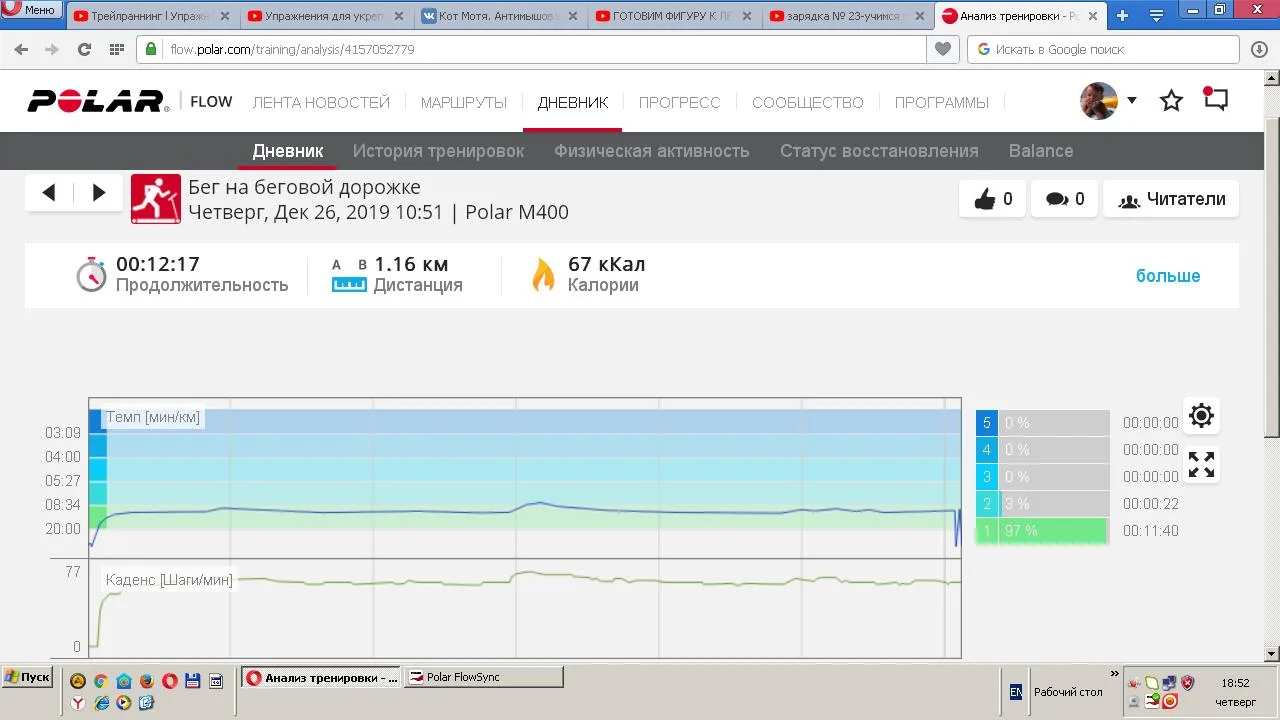Click the taskbar clock showing 18:52
Image resolution: width=1280 pixels, height=720 pixels.
coord(1235,683)
